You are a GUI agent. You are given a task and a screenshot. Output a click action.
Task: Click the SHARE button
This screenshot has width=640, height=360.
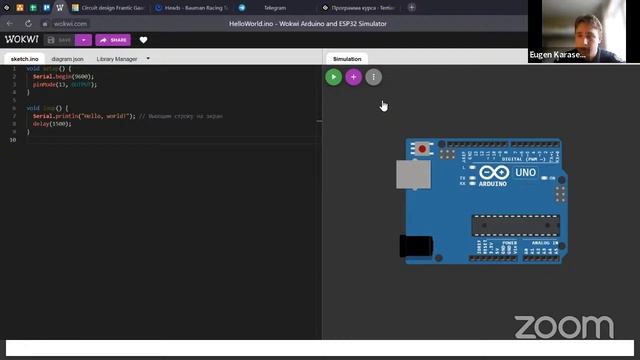(113, 40)
